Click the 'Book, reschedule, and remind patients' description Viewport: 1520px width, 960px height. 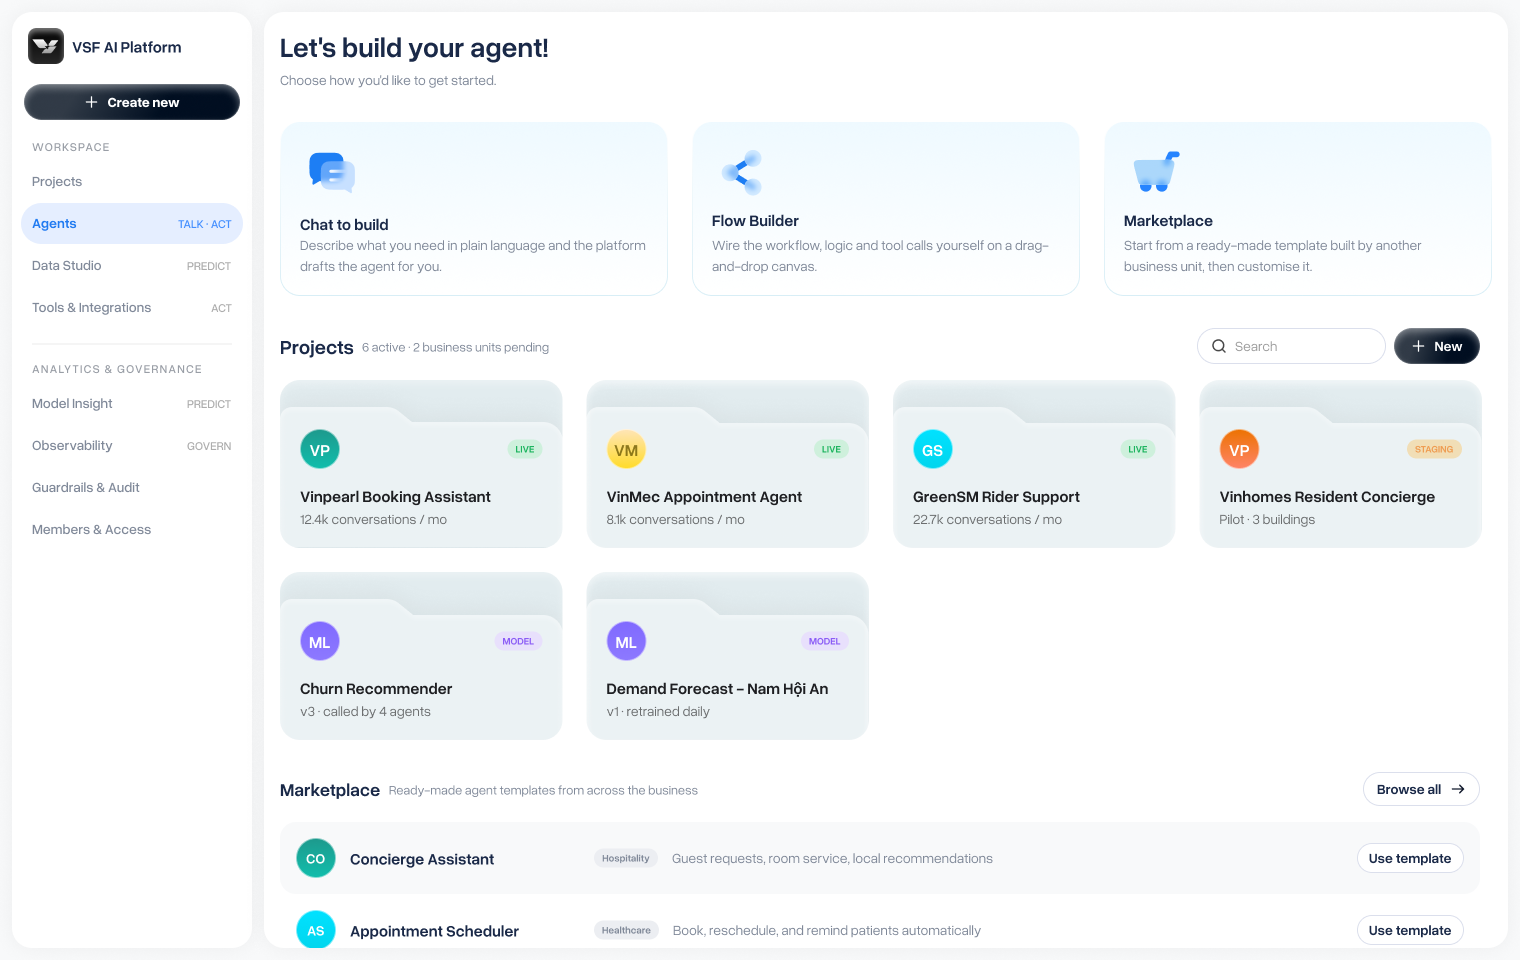(x=827, y=930)
